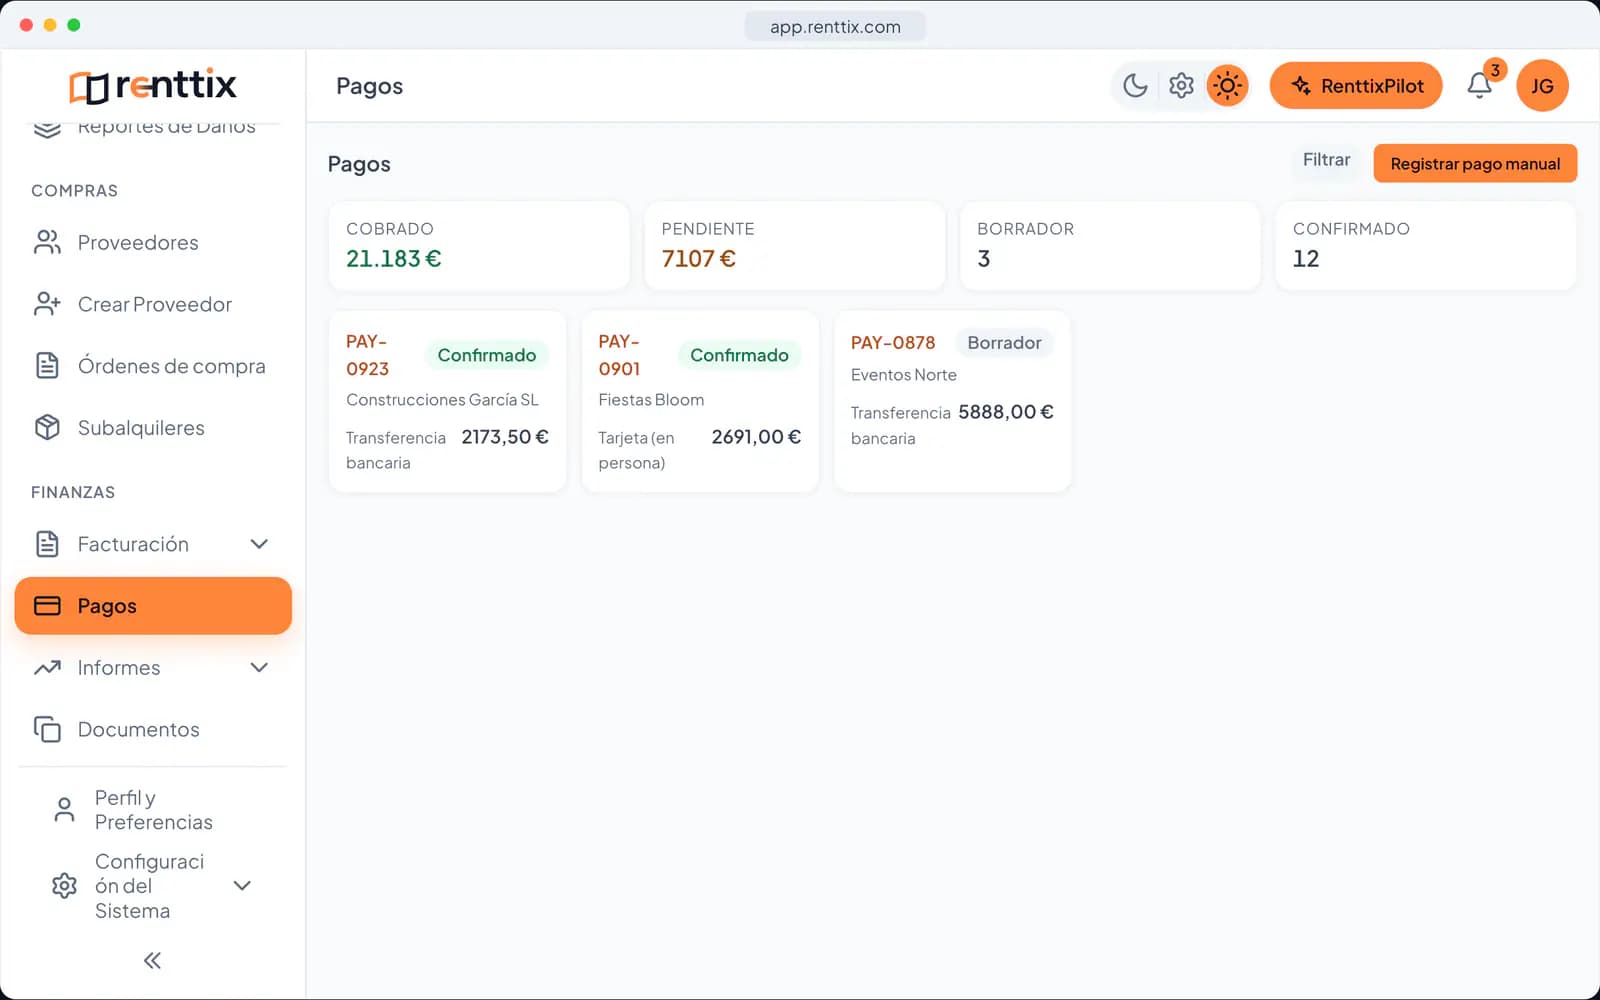Open payment PAY-0923 card

tap(447, 401)
